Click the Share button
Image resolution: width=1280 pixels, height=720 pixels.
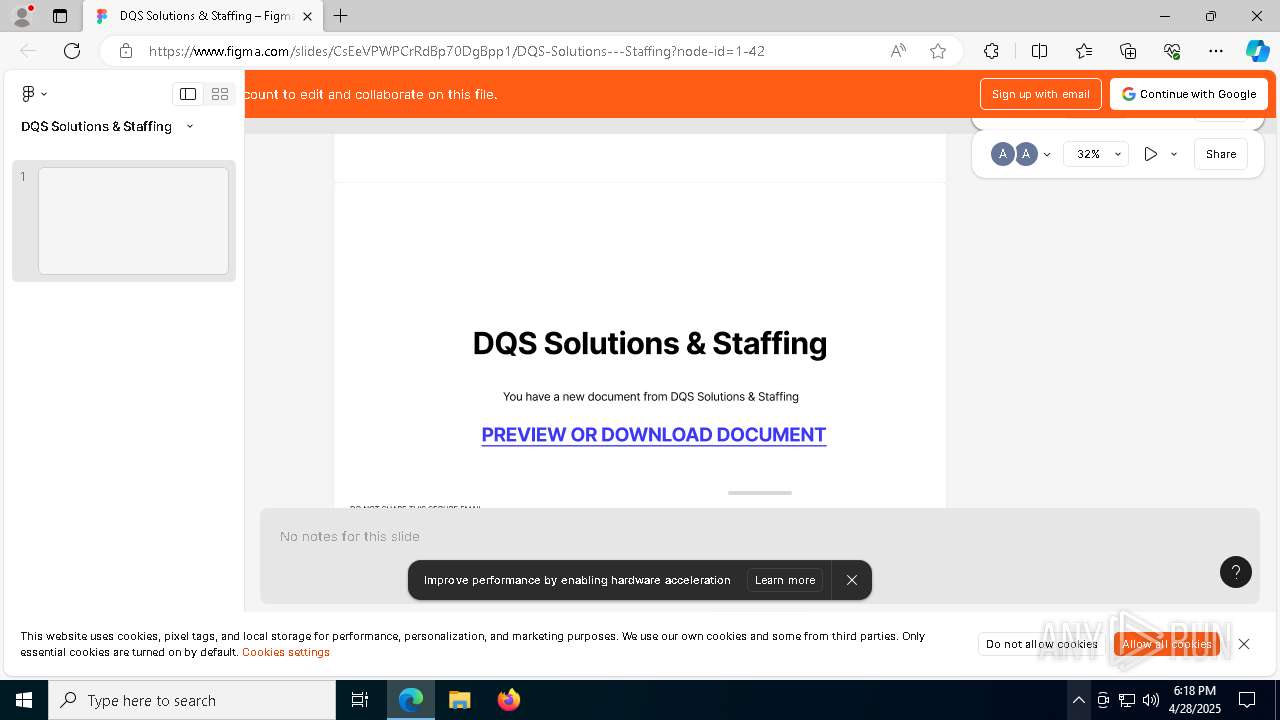[x=1221, y=154]
